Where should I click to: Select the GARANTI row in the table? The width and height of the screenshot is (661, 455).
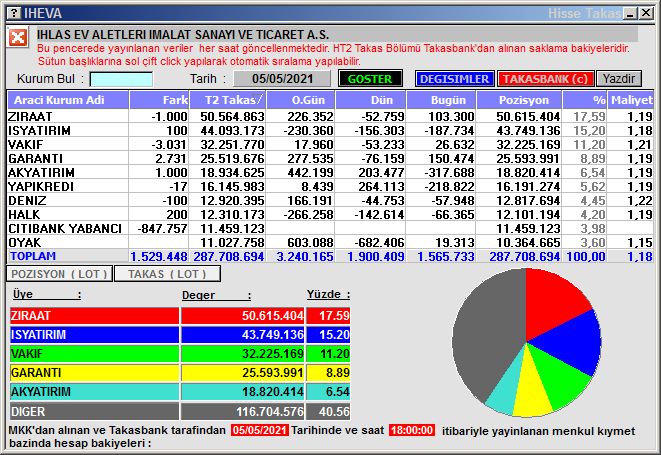click(x=330, y=158)
